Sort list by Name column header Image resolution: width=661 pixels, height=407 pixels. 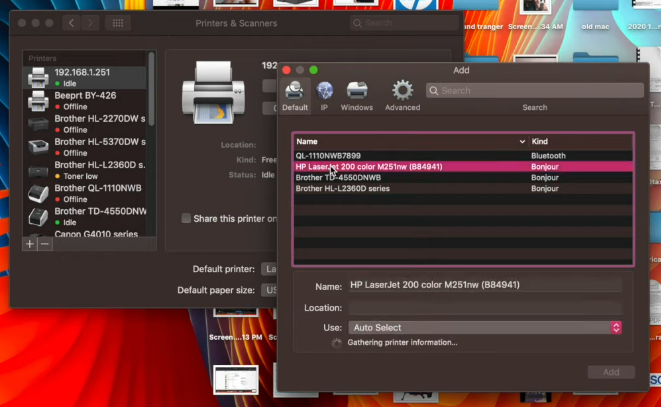pyautogui.click(x=411, y=141)
